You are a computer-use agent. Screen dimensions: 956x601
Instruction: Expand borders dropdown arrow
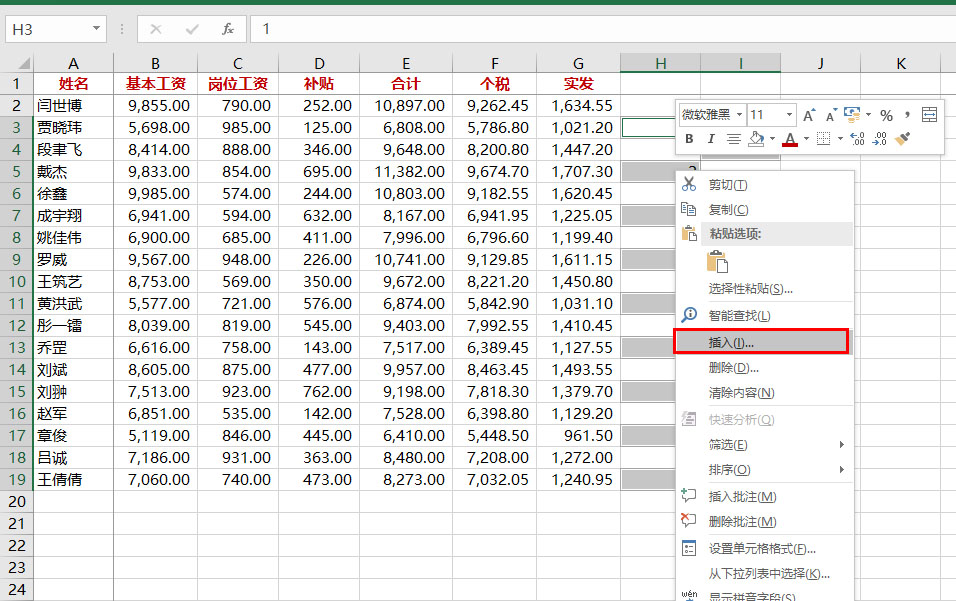click(840, 139)
